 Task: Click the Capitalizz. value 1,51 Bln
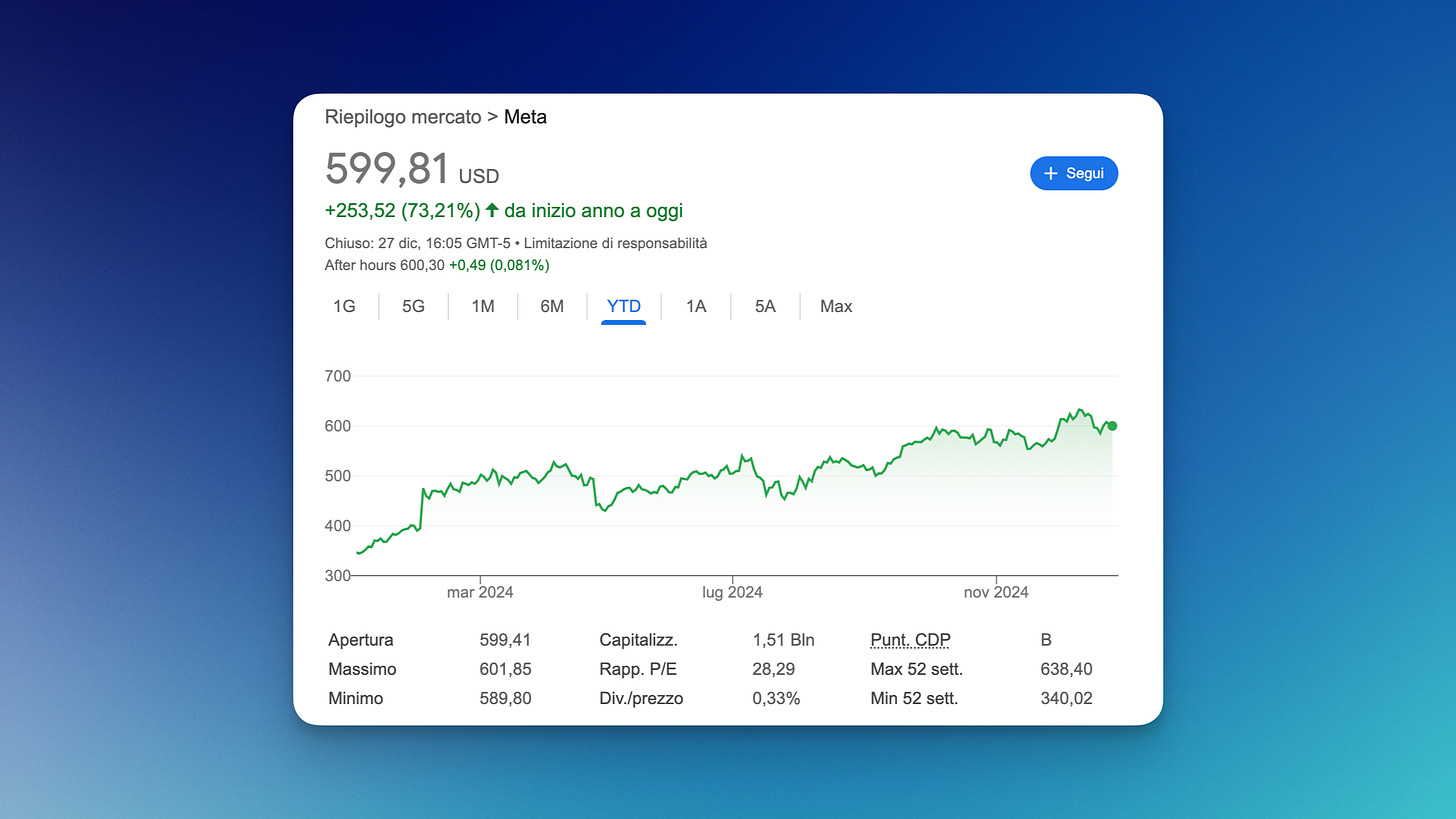[783, 640]
